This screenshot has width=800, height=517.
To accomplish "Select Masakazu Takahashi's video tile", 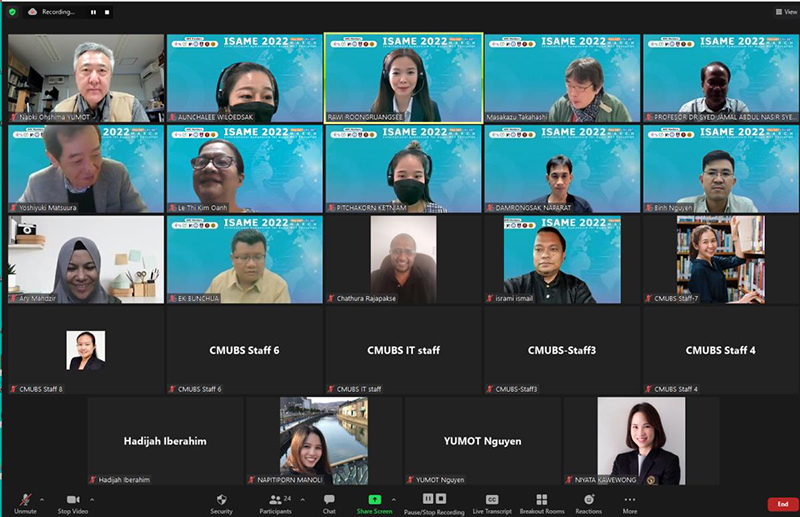I will pyautogui.click(x=562, y=78).
